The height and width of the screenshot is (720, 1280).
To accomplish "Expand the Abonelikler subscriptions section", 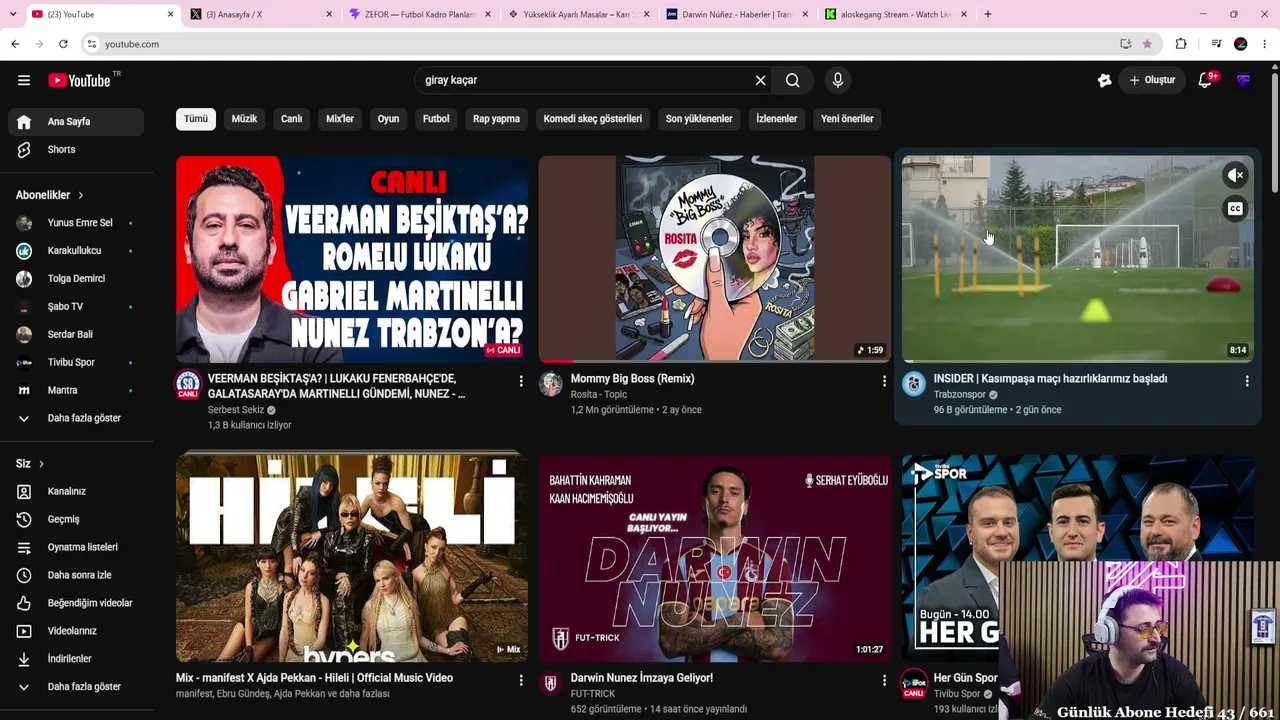I will tap(50, 195).
